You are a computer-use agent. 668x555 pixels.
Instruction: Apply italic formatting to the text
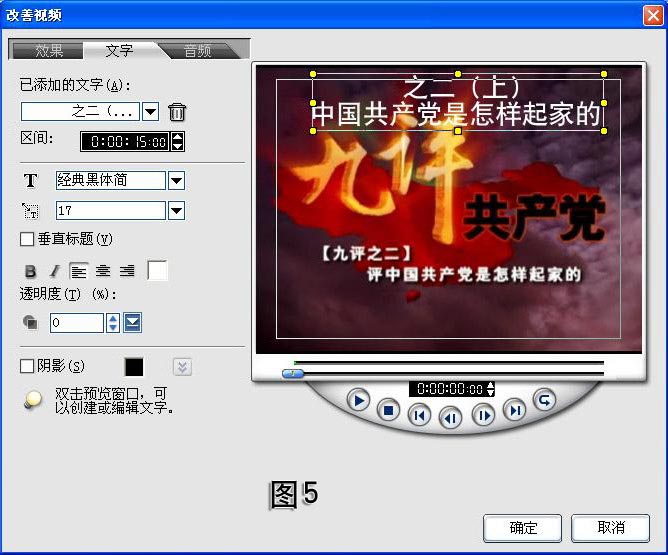pyautogui.click(x=54, y=271)
